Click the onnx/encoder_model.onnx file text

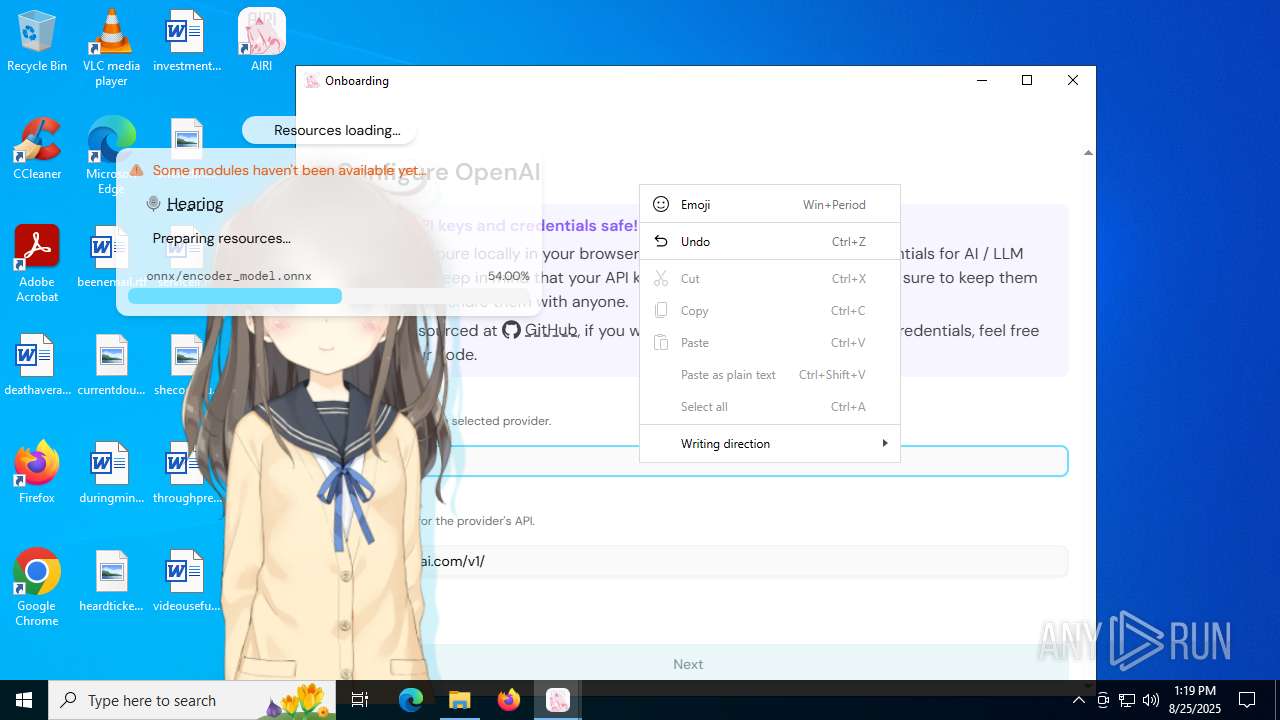(229, 276)
